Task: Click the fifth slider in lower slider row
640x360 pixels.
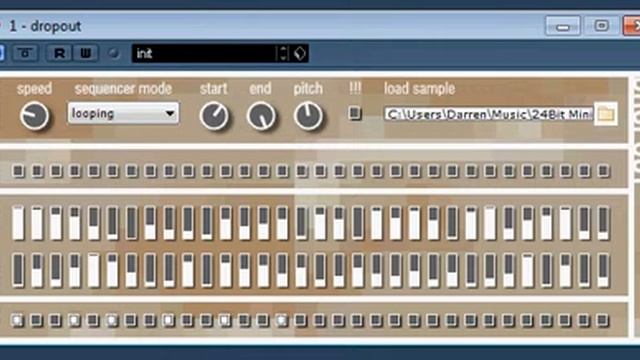Action: coord(93,270)
